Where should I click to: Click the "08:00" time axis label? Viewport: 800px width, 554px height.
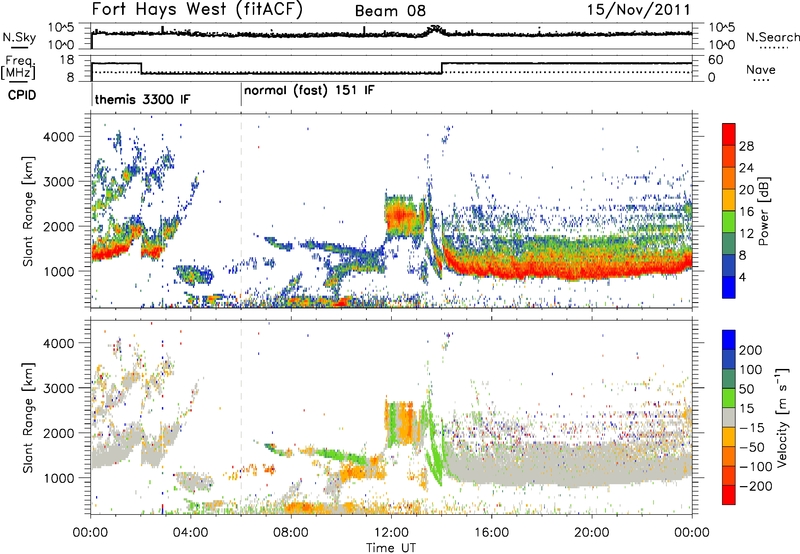click(291, 533)
